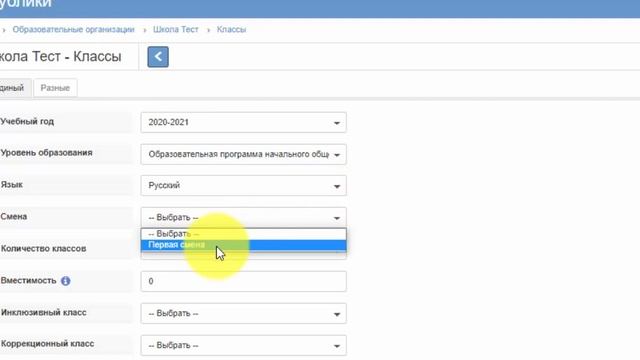Click the Вместимость input field
The width and height of the screenshot is (640, 360).
(243, 281)
